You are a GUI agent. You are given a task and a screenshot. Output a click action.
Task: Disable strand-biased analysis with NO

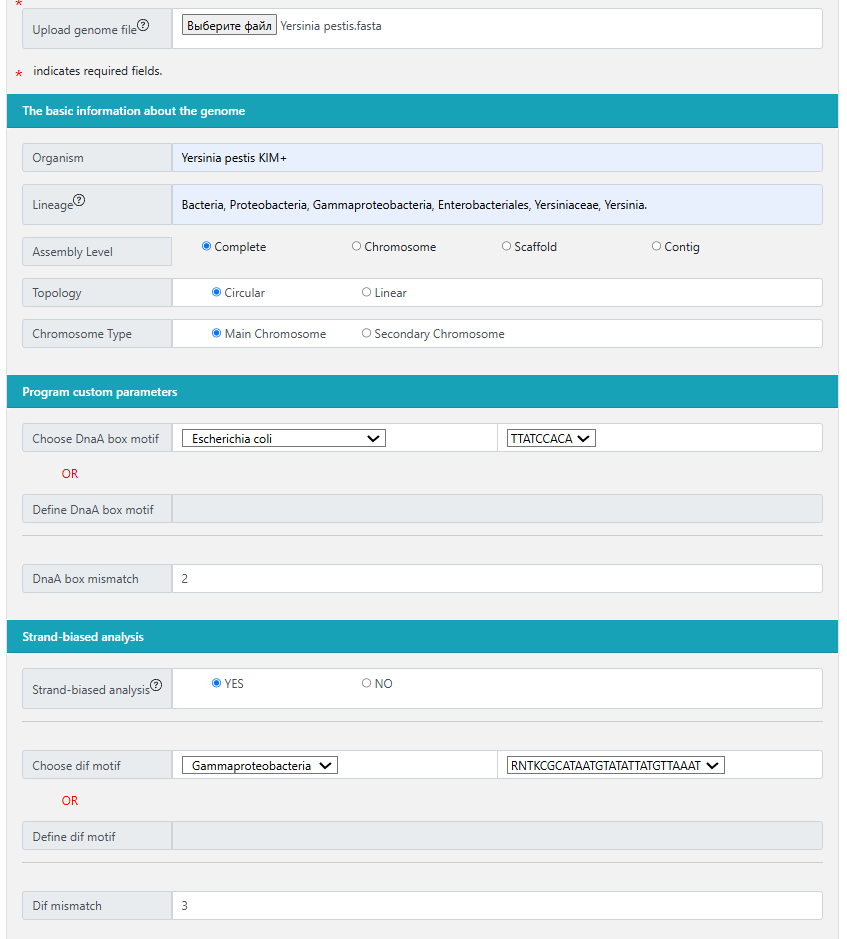[367, 683]
